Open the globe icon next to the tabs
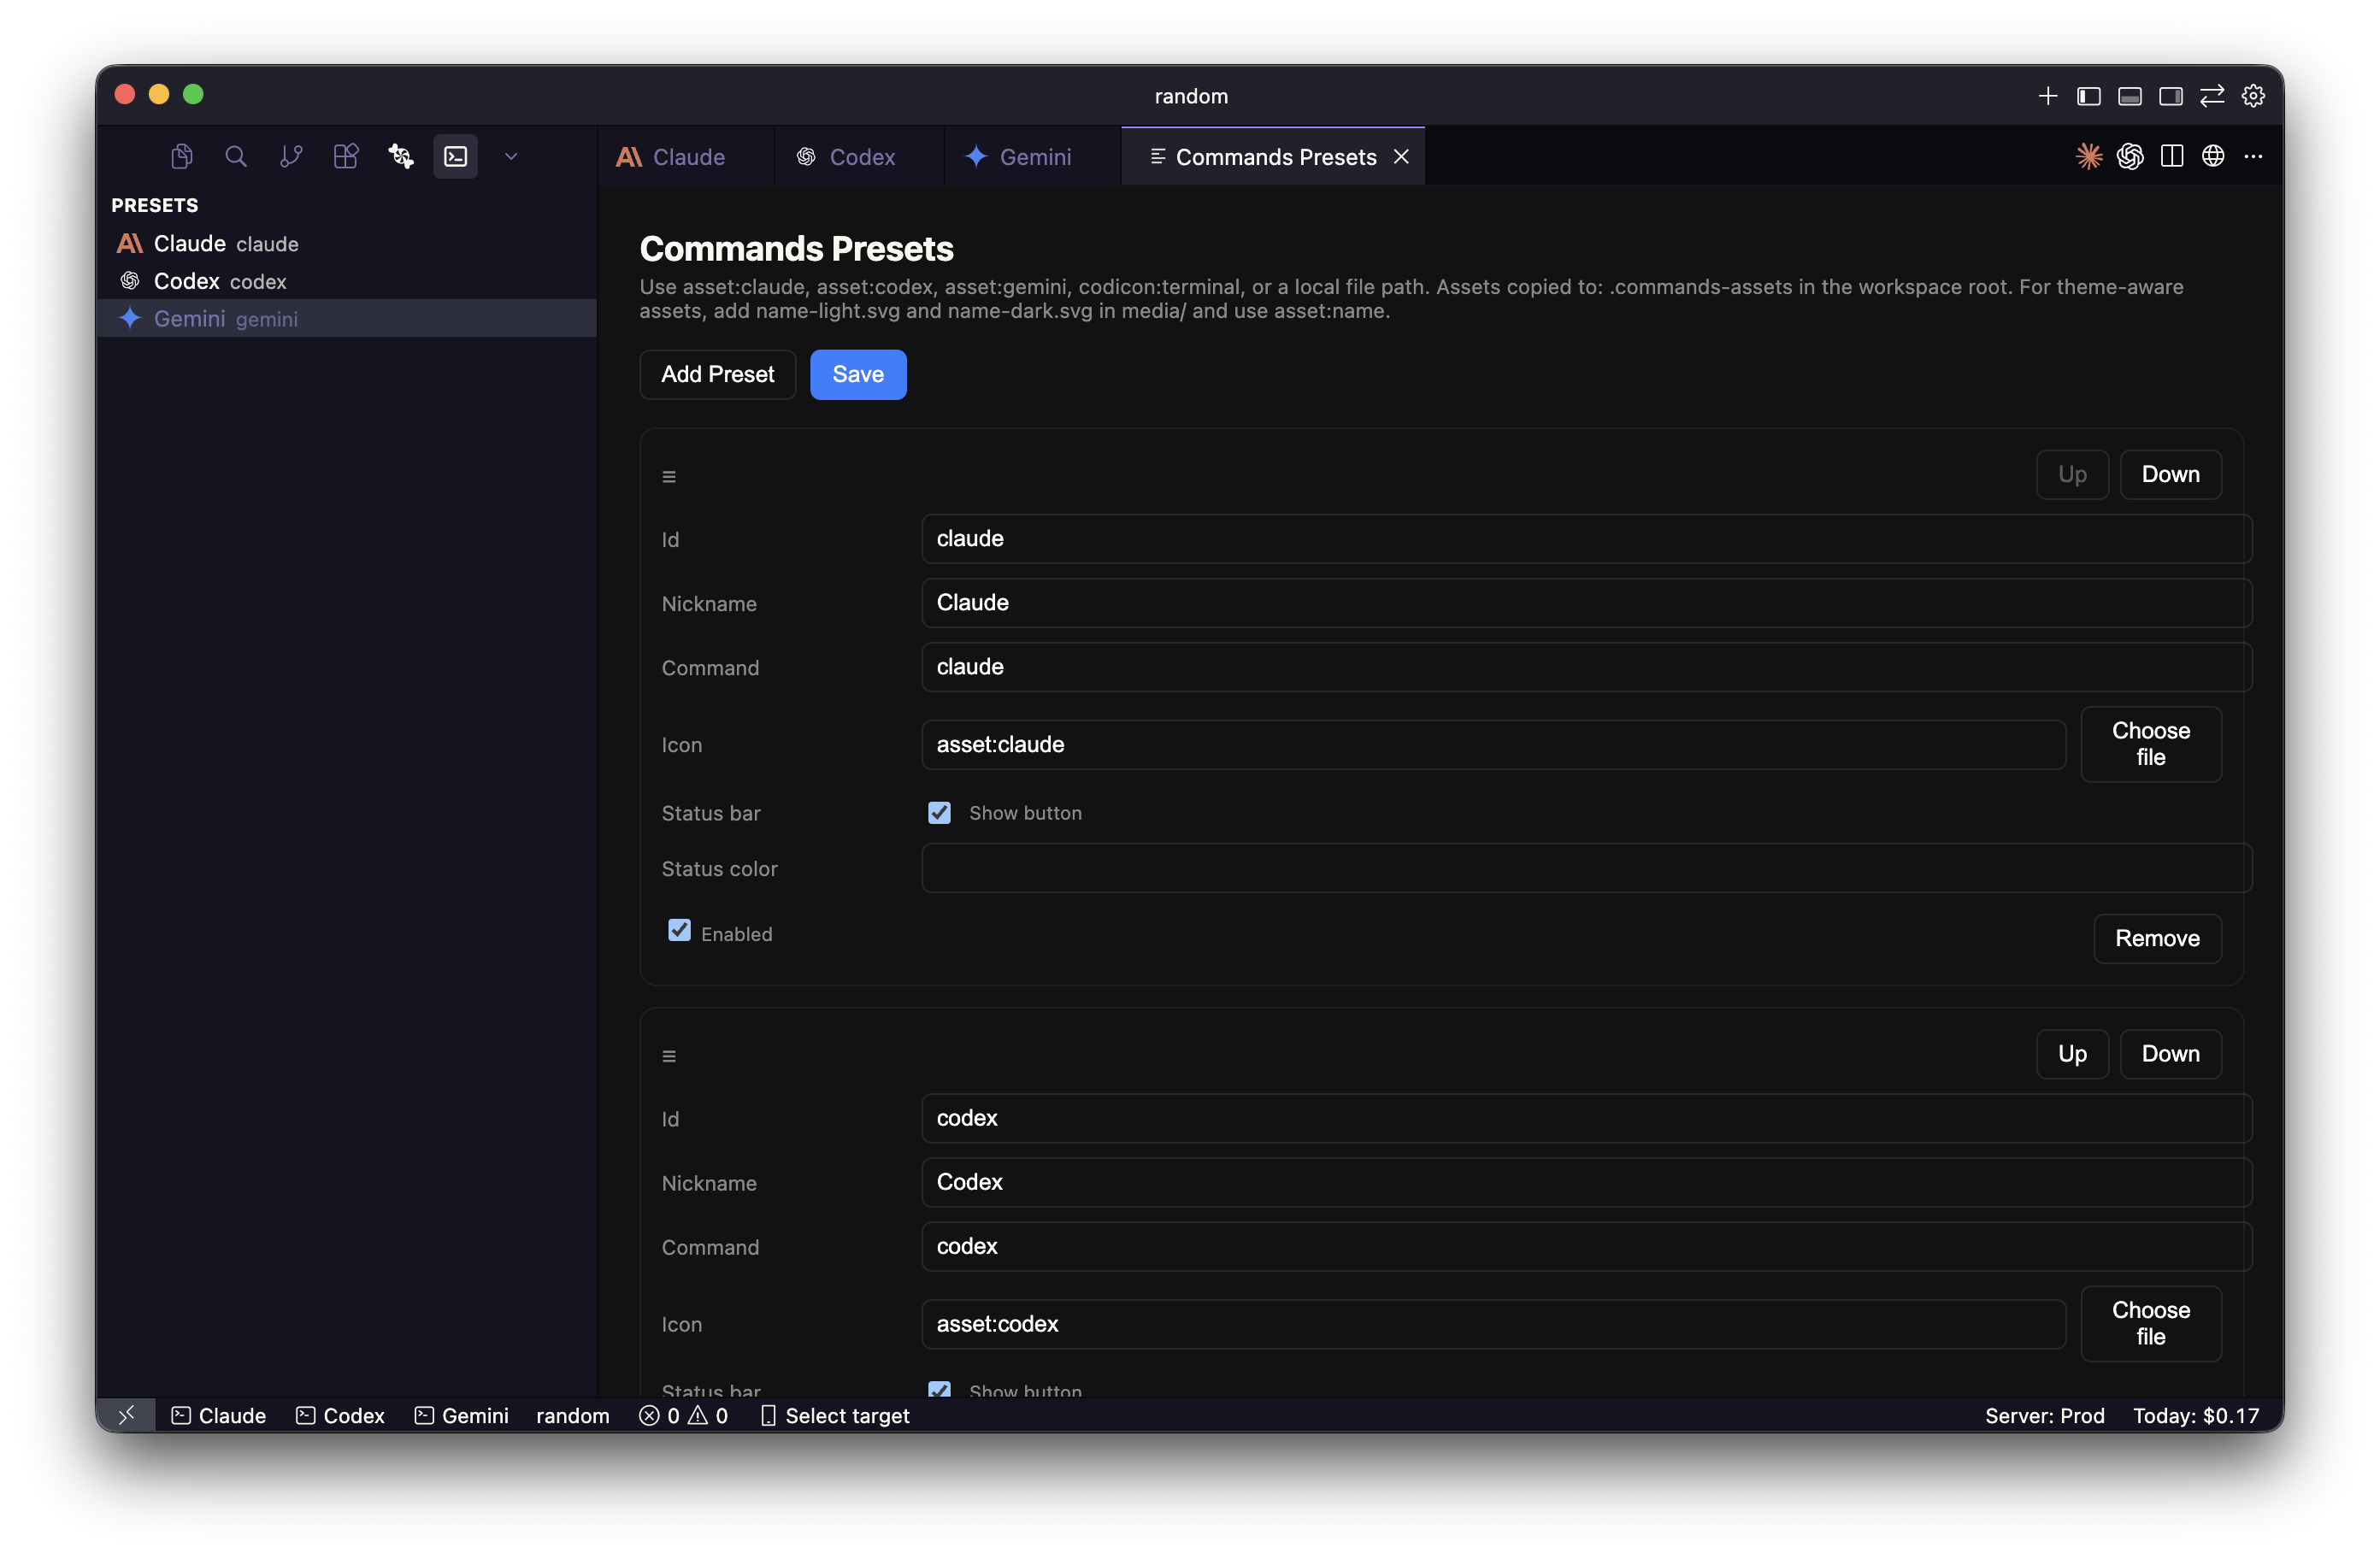 2213,156
